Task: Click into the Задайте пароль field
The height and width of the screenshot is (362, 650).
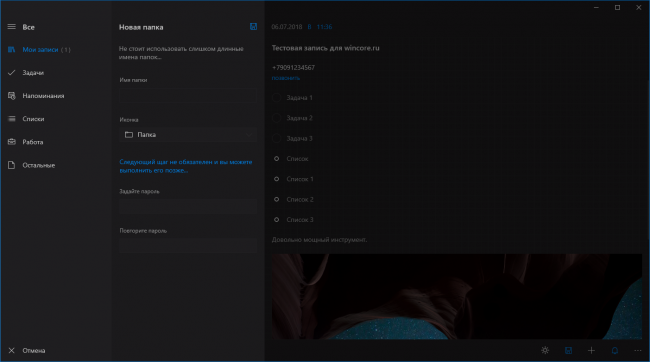Action: [188, 206]
